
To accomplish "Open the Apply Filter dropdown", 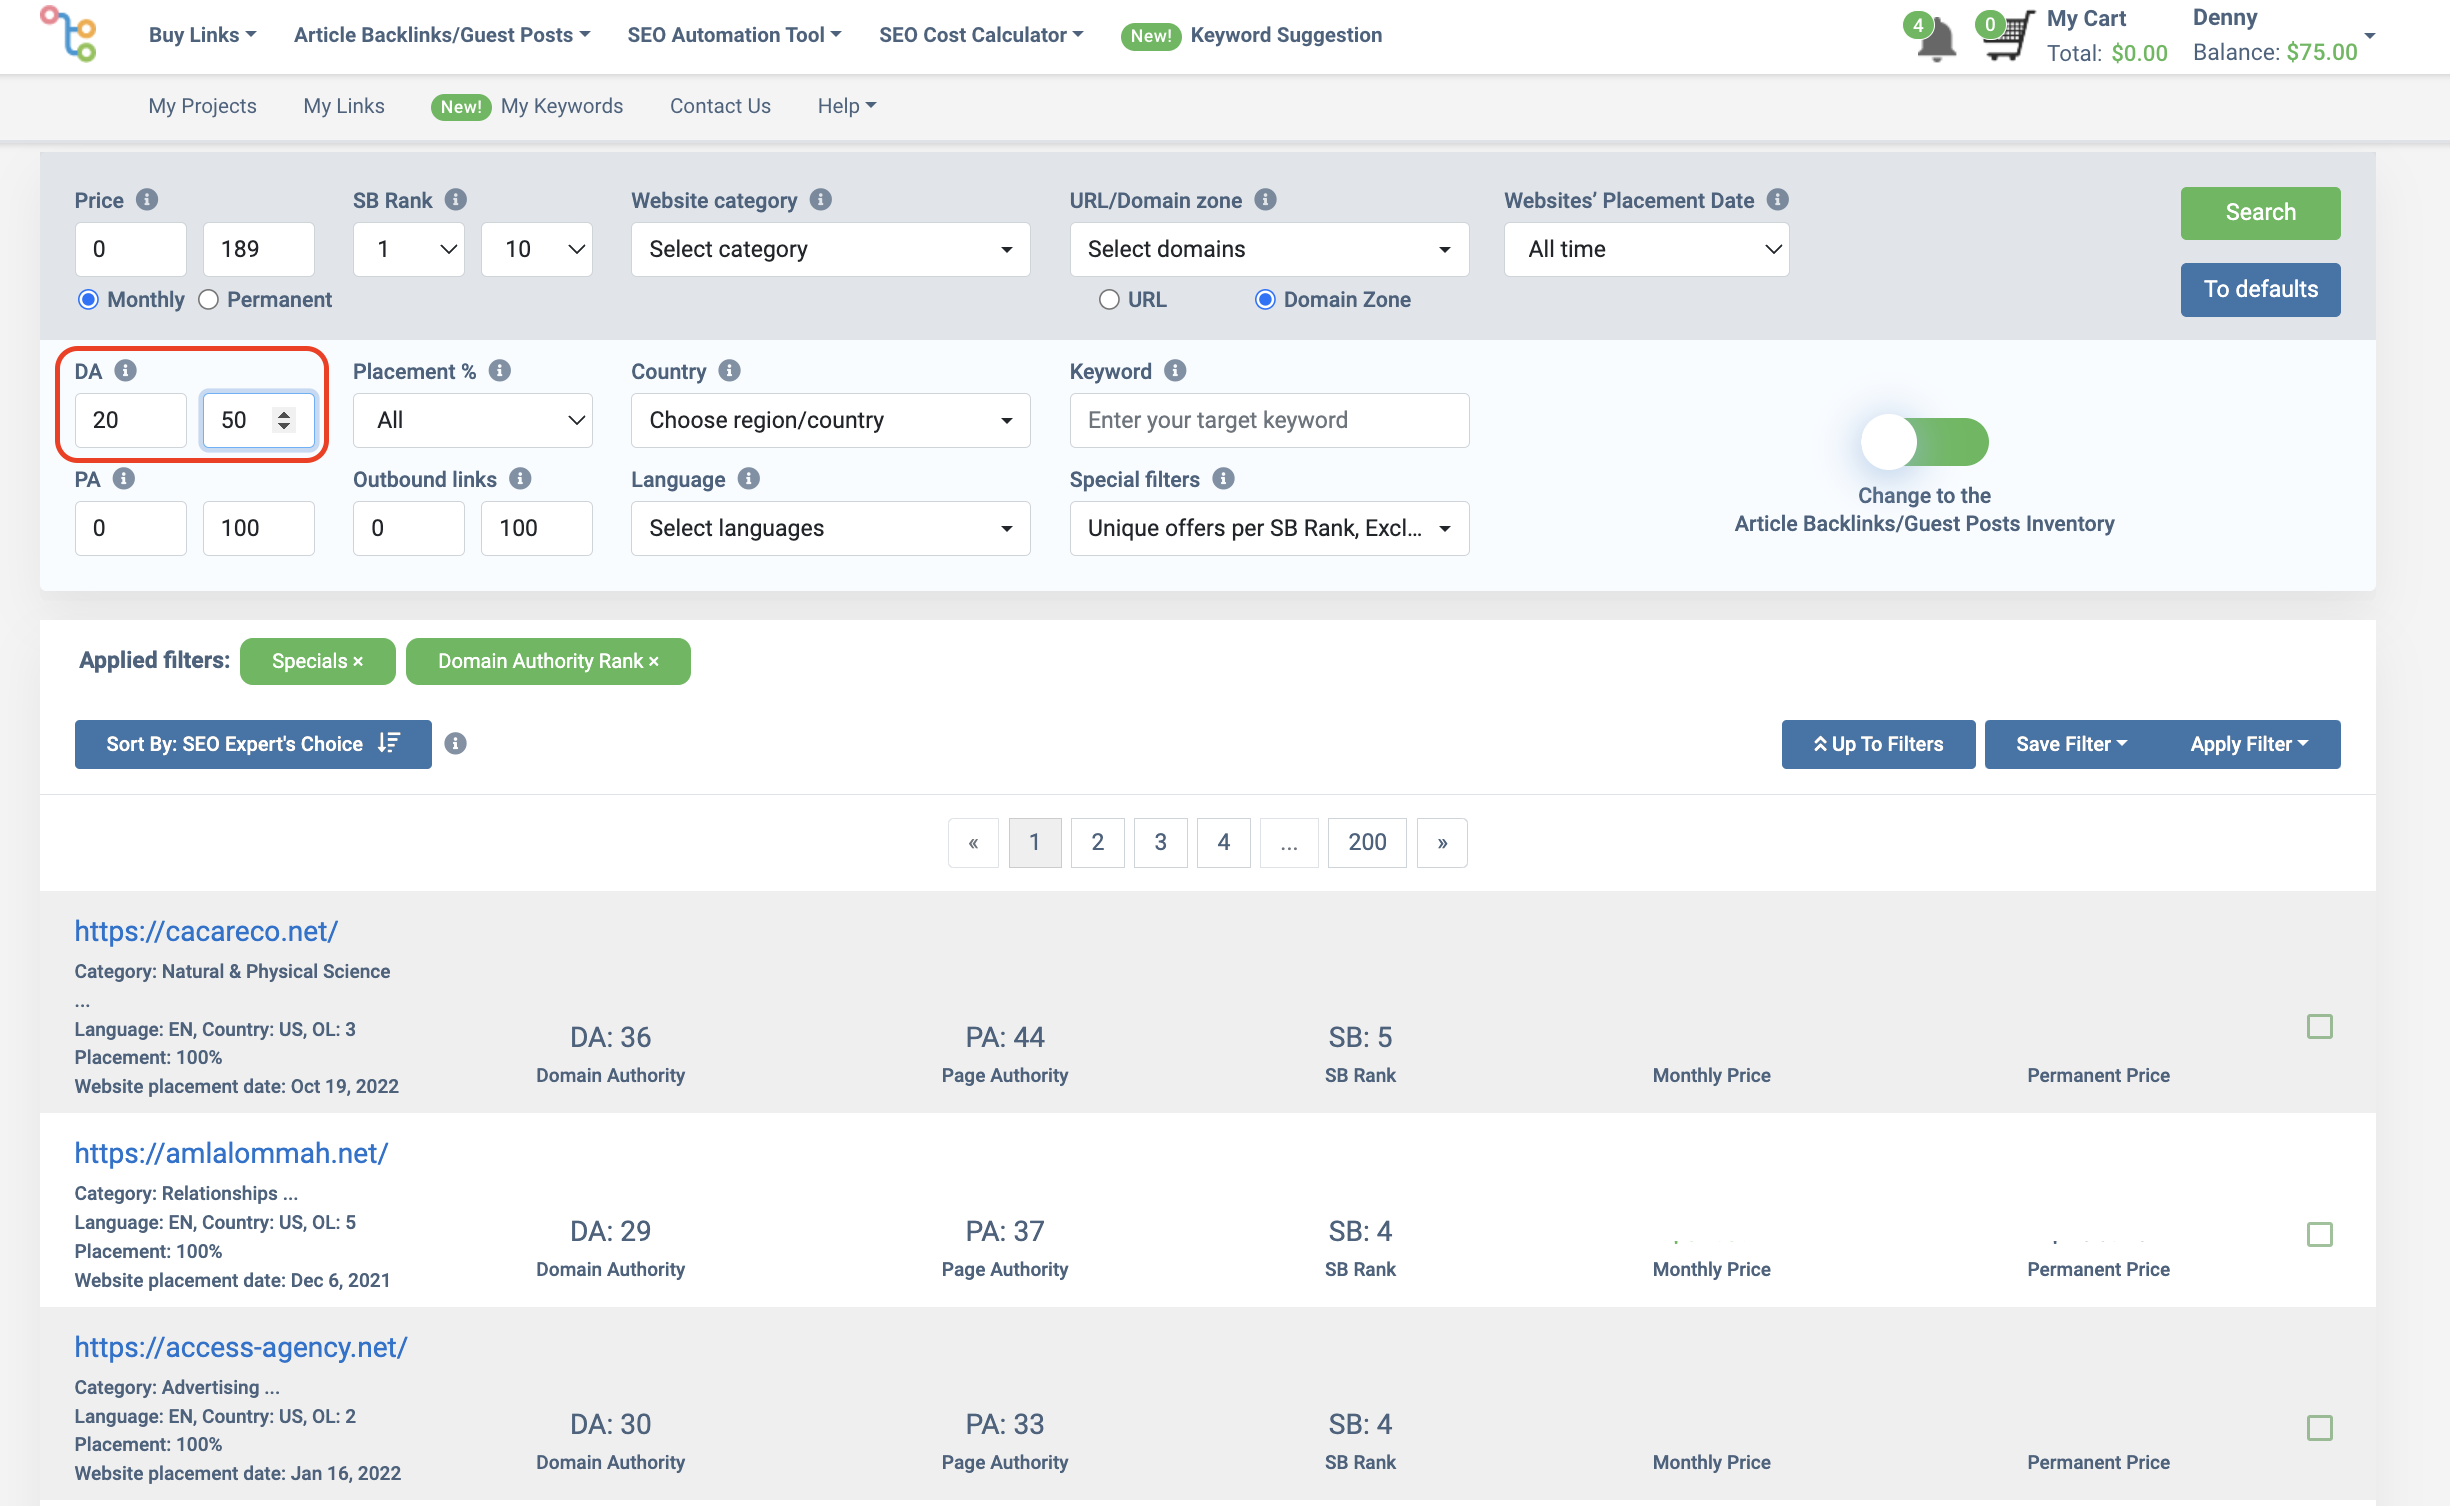I will point(2250,744).
